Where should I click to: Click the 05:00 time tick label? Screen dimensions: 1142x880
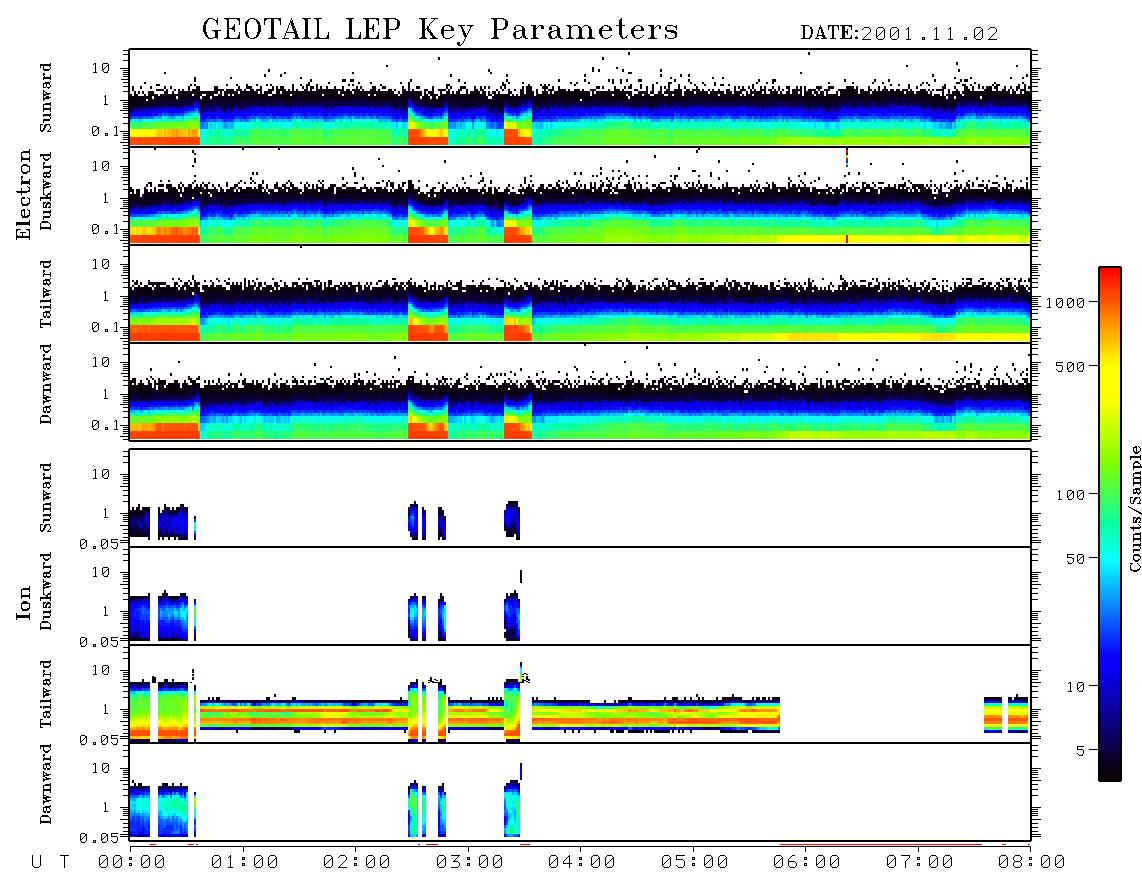coord(695,863)
